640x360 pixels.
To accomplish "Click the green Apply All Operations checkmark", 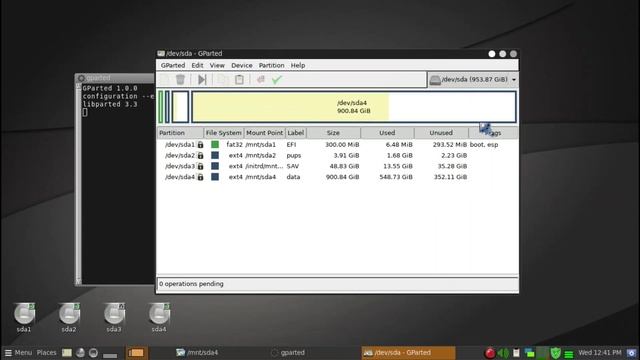I will tap(277, 80).
